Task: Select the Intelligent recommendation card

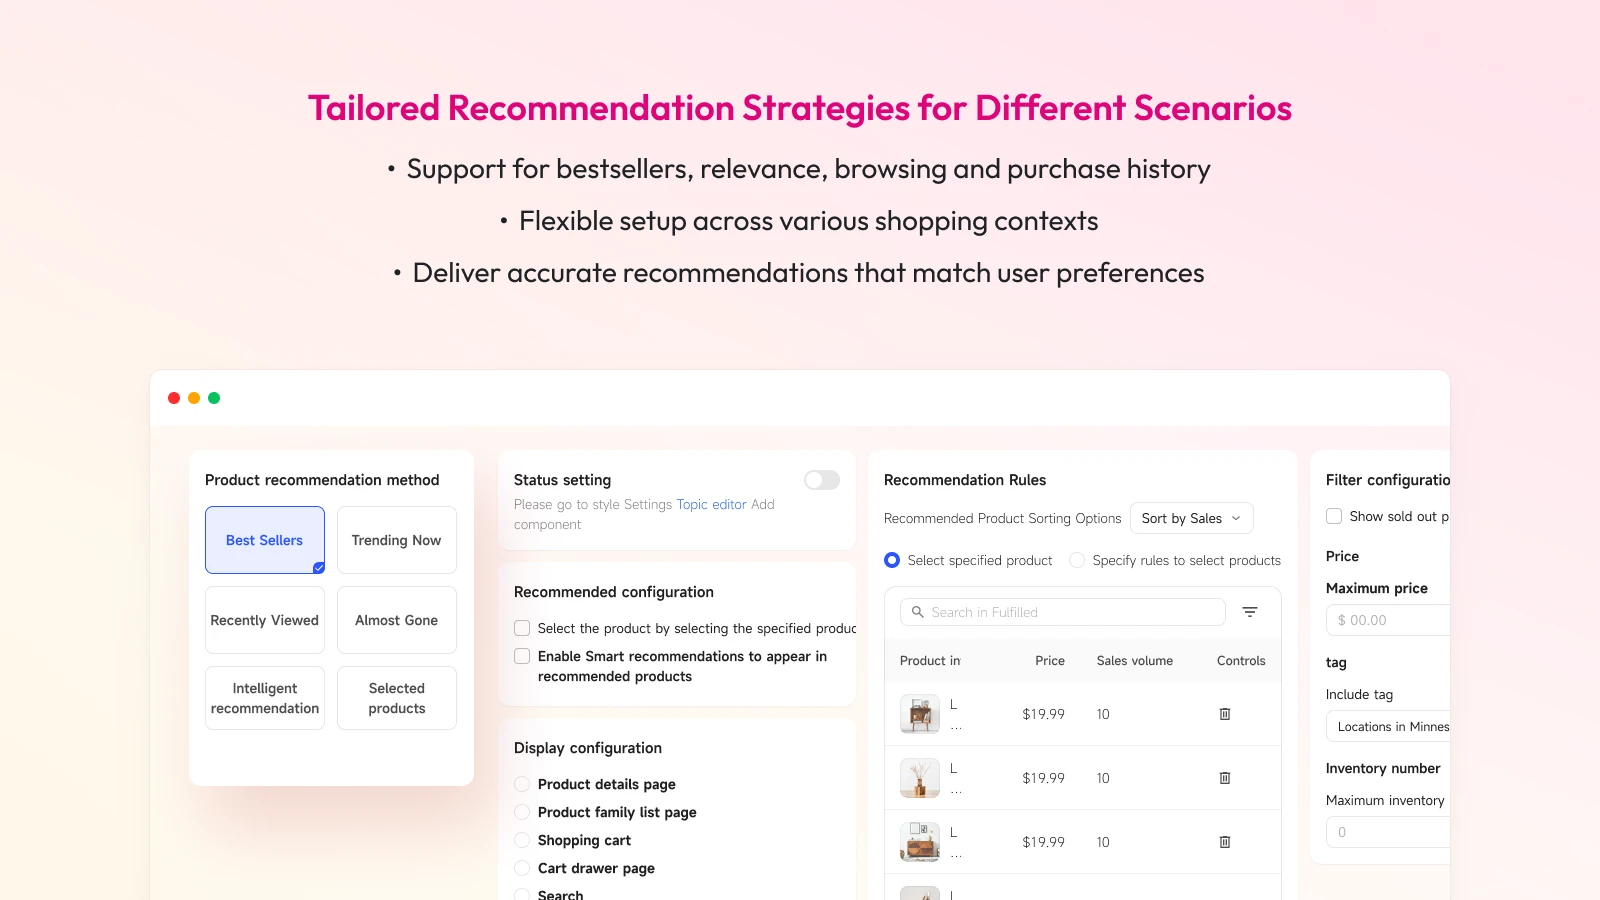Action: pos(265,698)
